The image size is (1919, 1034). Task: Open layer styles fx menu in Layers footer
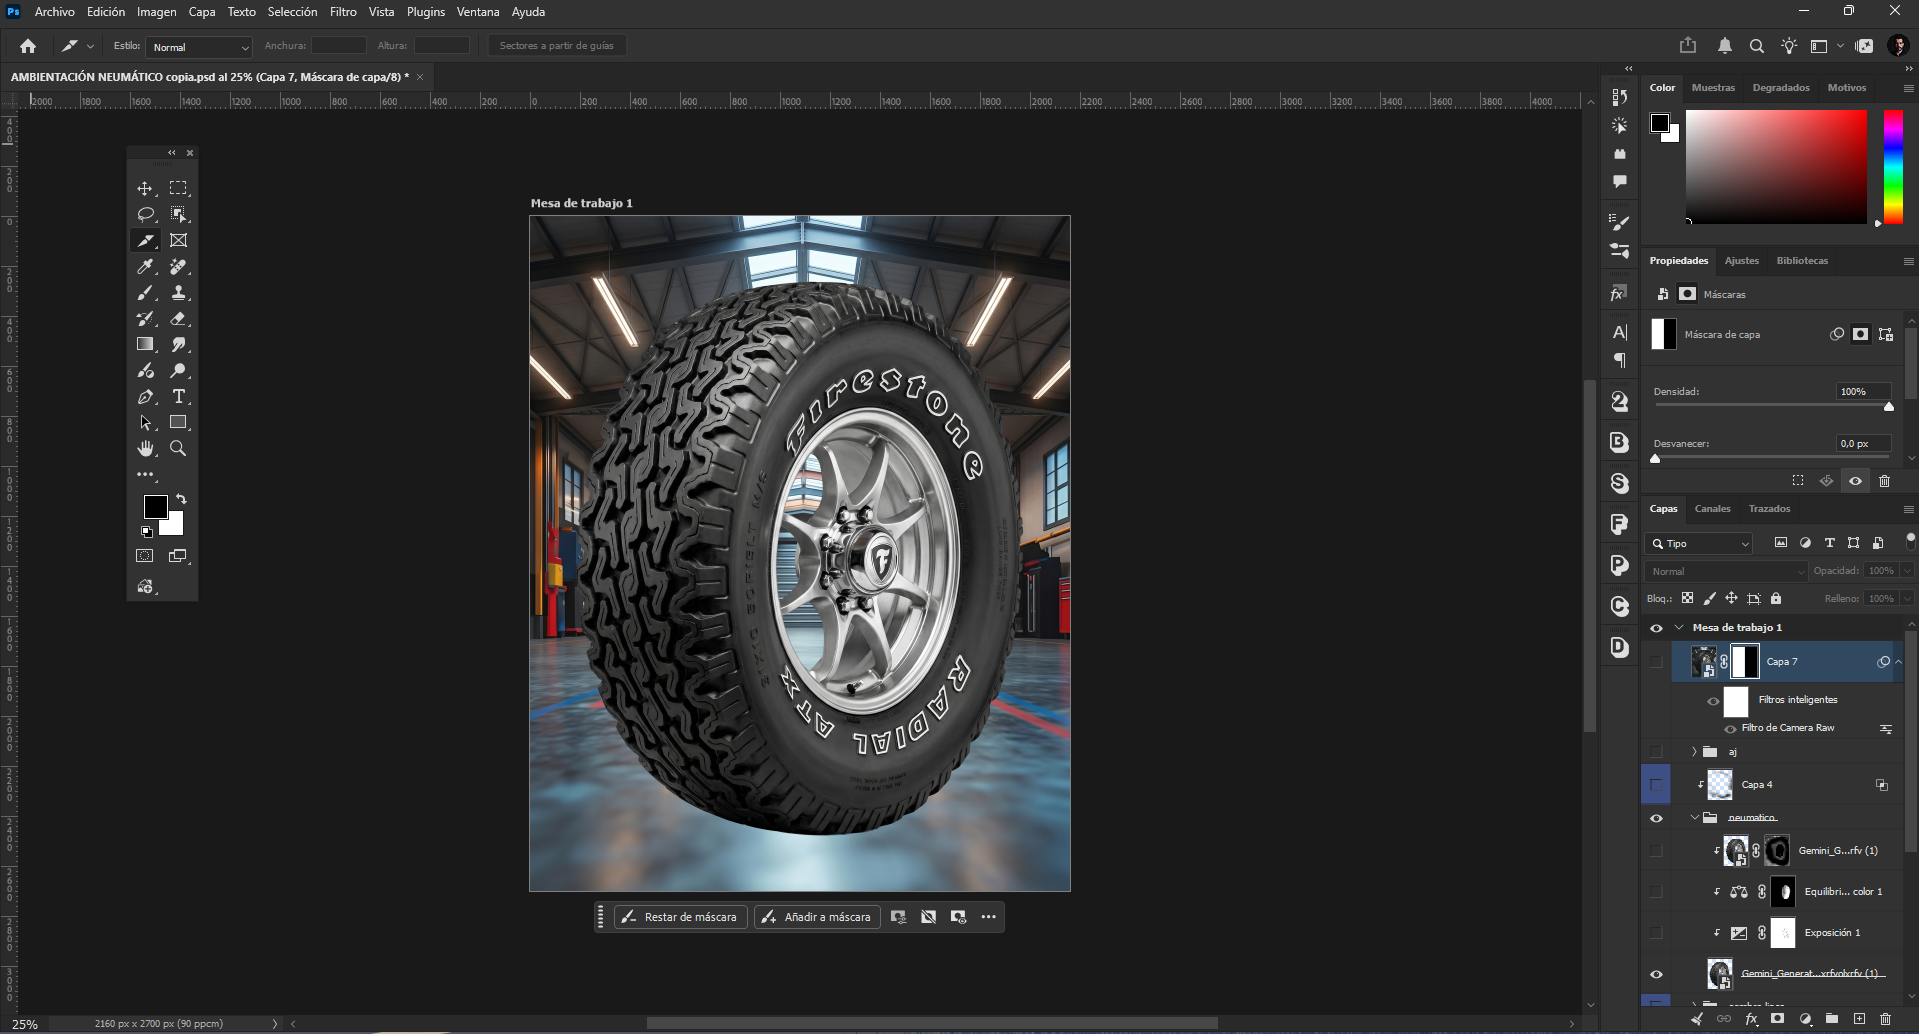coord(1751,1019)
